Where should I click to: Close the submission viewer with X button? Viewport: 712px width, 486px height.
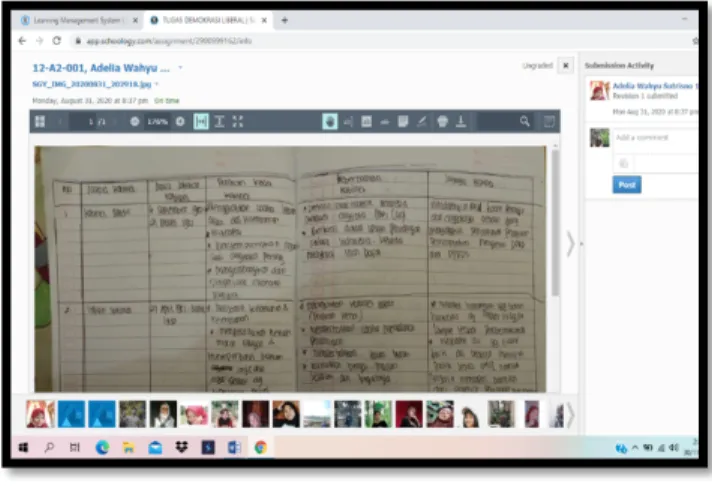566,65
